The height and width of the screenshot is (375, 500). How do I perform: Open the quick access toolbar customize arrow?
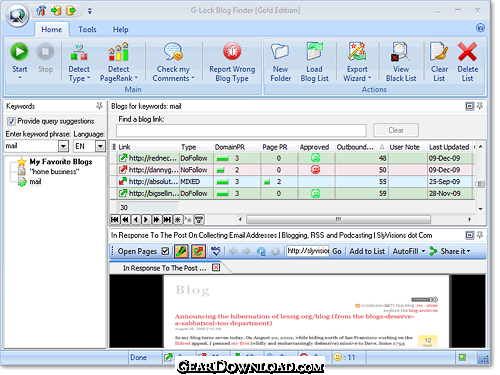click(89, 11)
